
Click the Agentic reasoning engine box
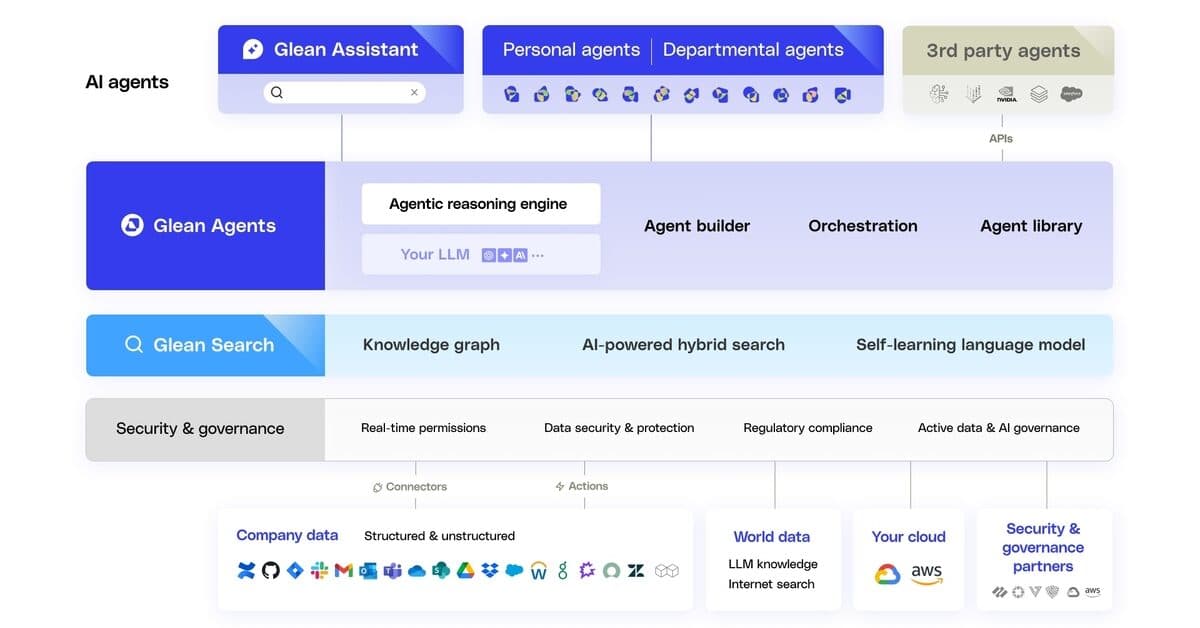[481, 204]
